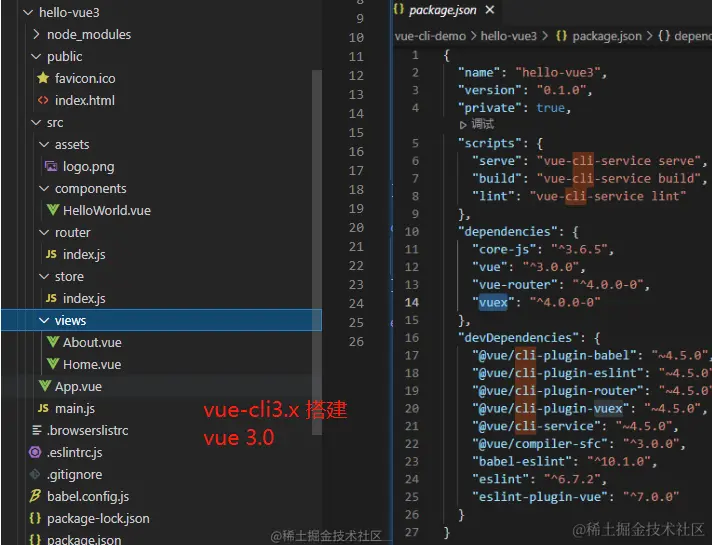Click the index.html file icon

click(x=43, y=100)
